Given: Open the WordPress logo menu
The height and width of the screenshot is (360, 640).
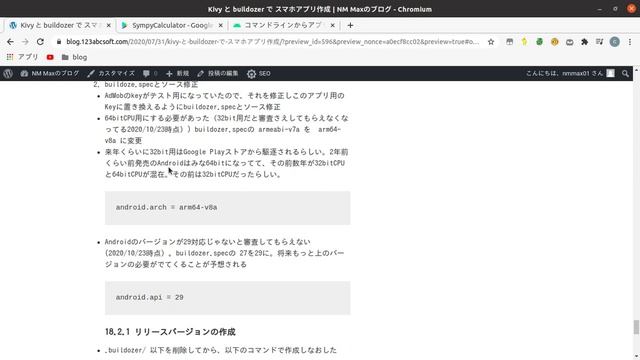Looking at the screenshot, I should 8,73.
